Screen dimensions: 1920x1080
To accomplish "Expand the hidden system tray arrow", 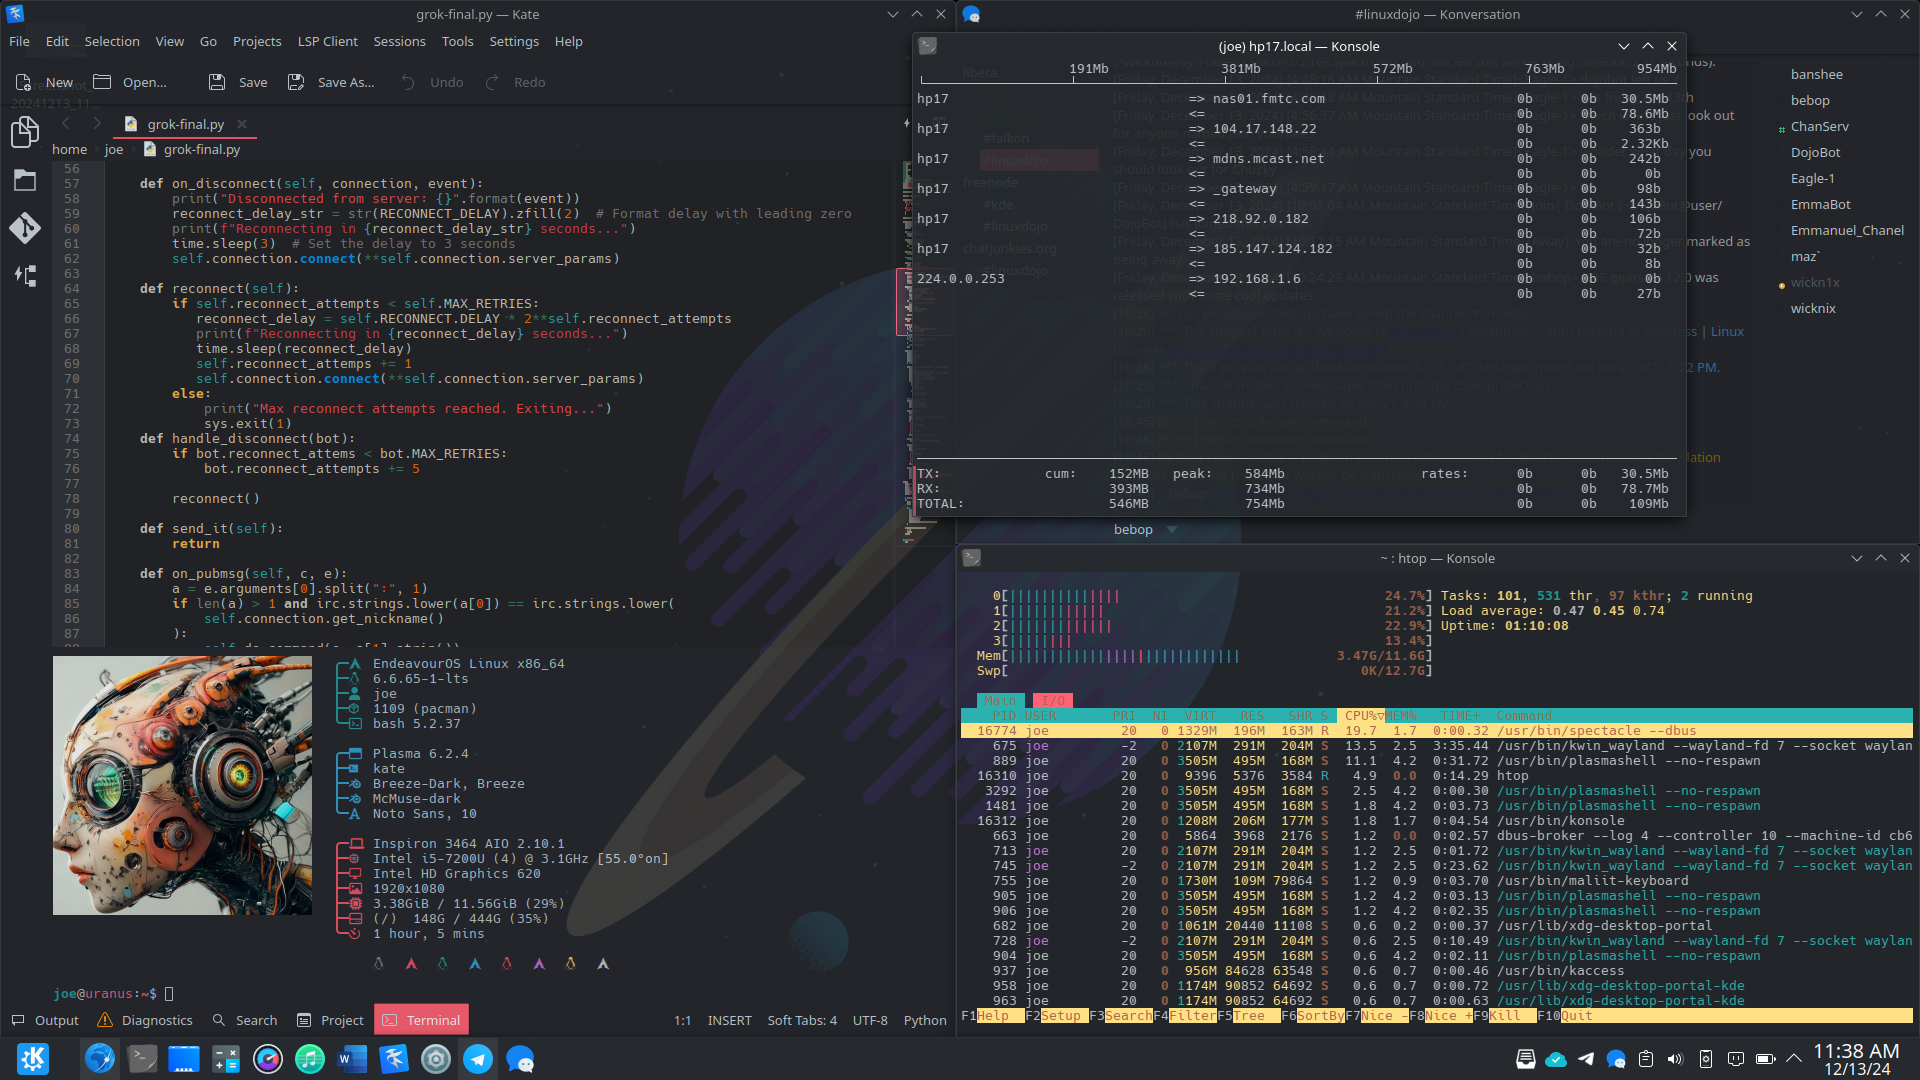I will 1794,1058.
